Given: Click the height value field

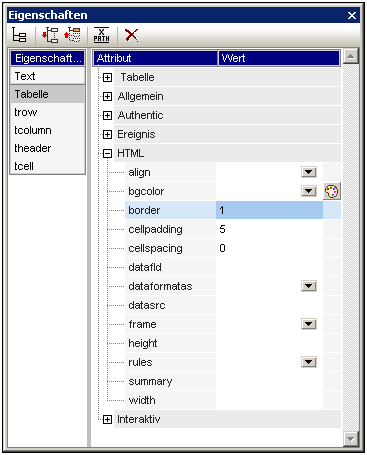Looking at the screenshot, I should (x=269, y=343).
